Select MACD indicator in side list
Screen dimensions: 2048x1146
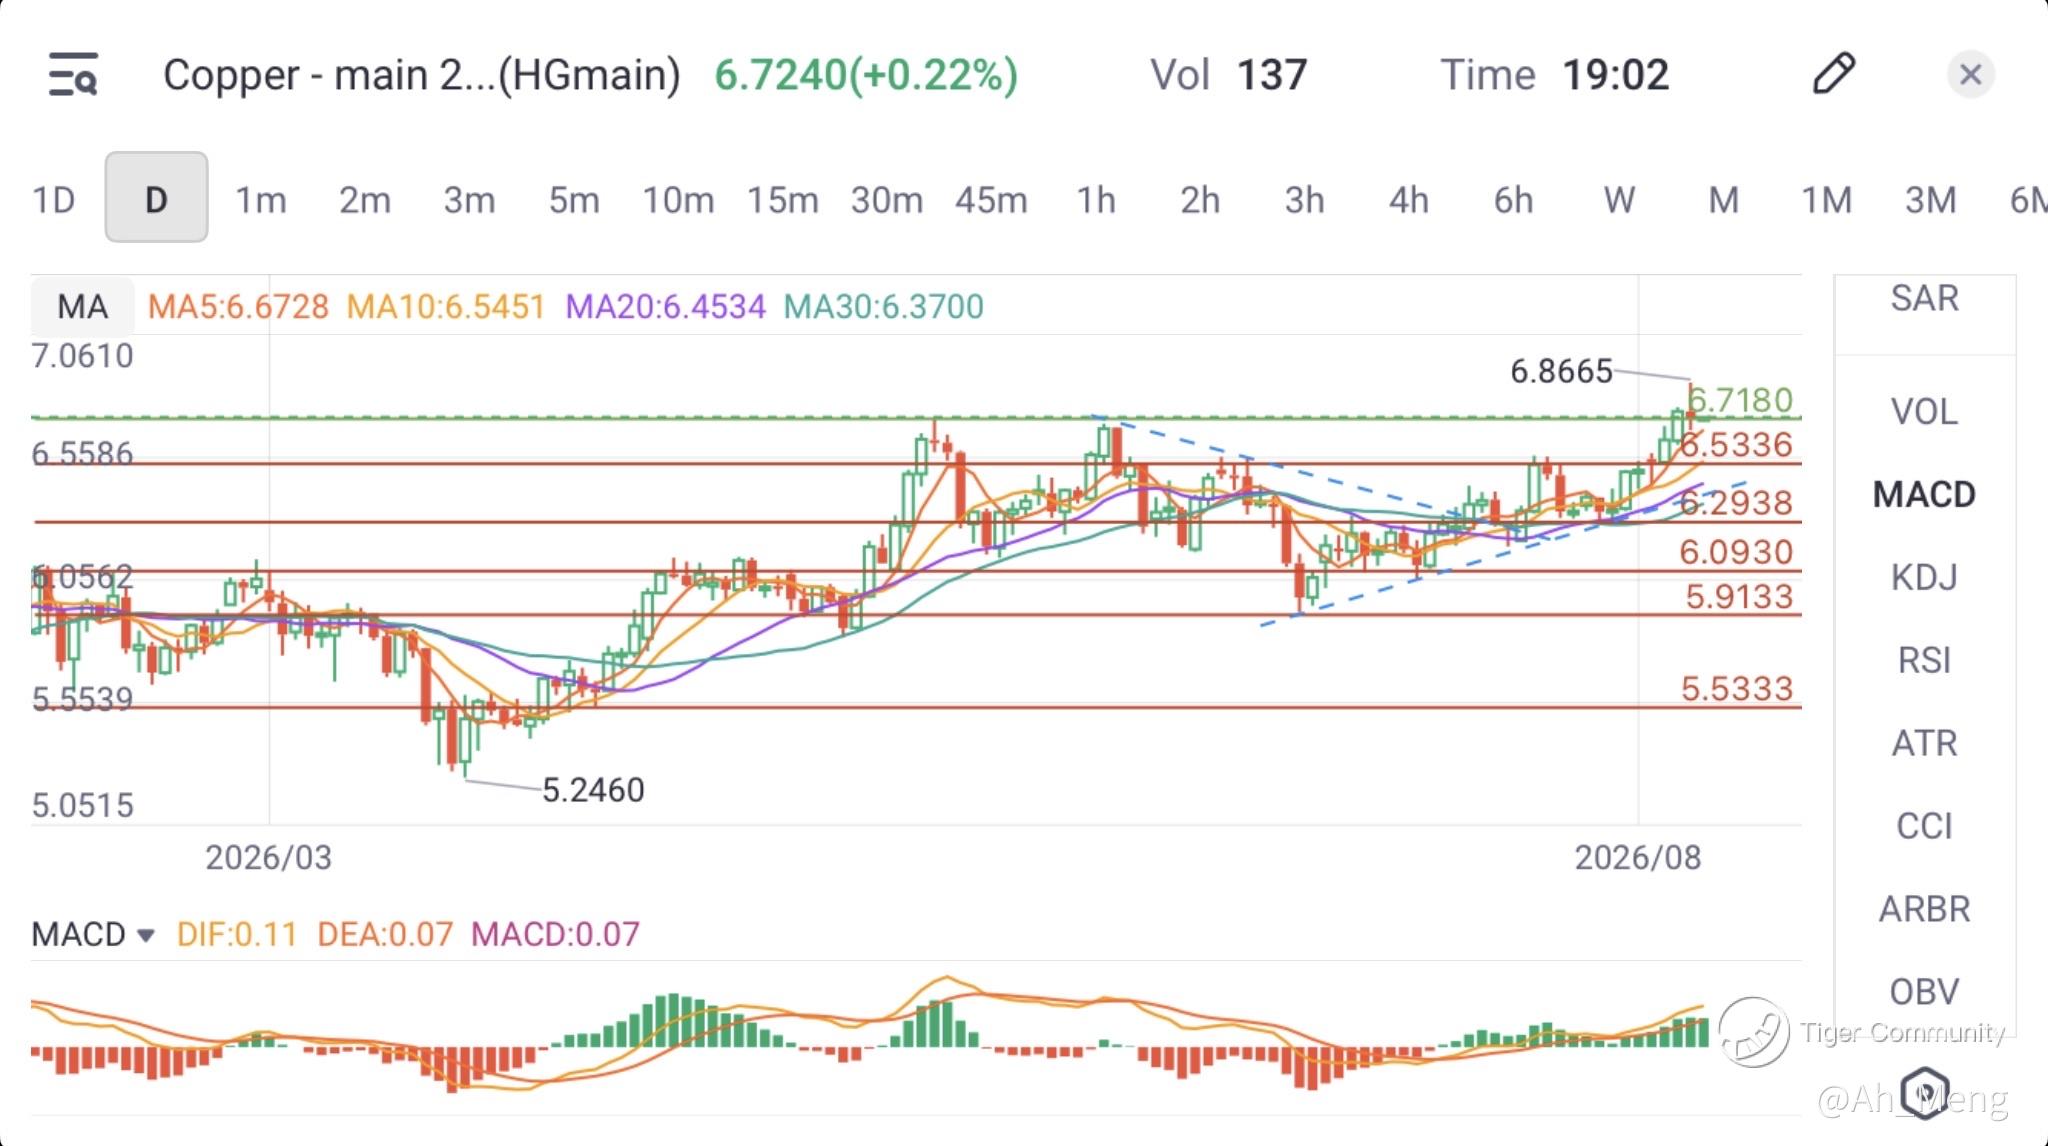(x=1925, y=494)
